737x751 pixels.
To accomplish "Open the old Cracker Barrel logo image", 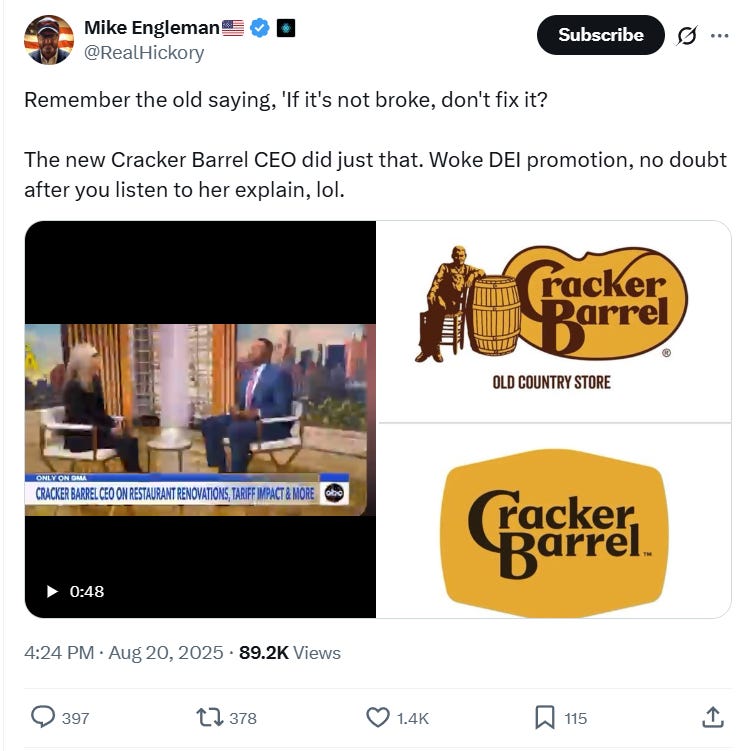I will click(x=554, y=322).
